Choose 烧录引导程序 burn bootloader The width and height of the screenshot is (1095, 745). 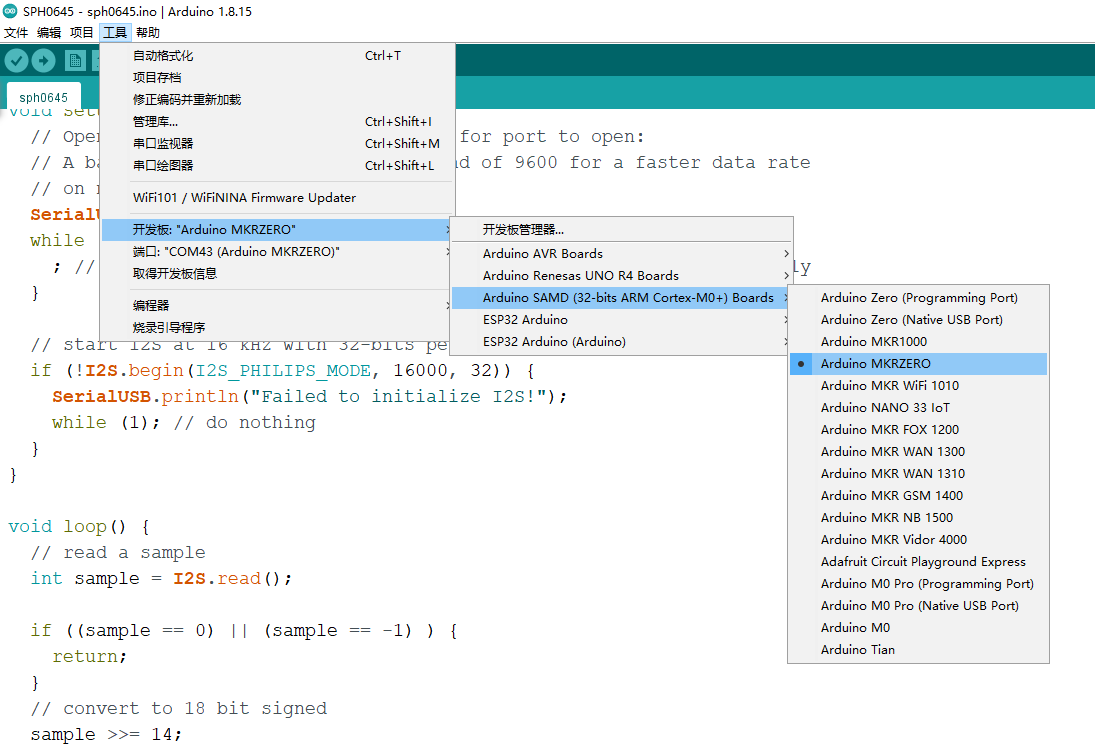[x=277, y=327]
